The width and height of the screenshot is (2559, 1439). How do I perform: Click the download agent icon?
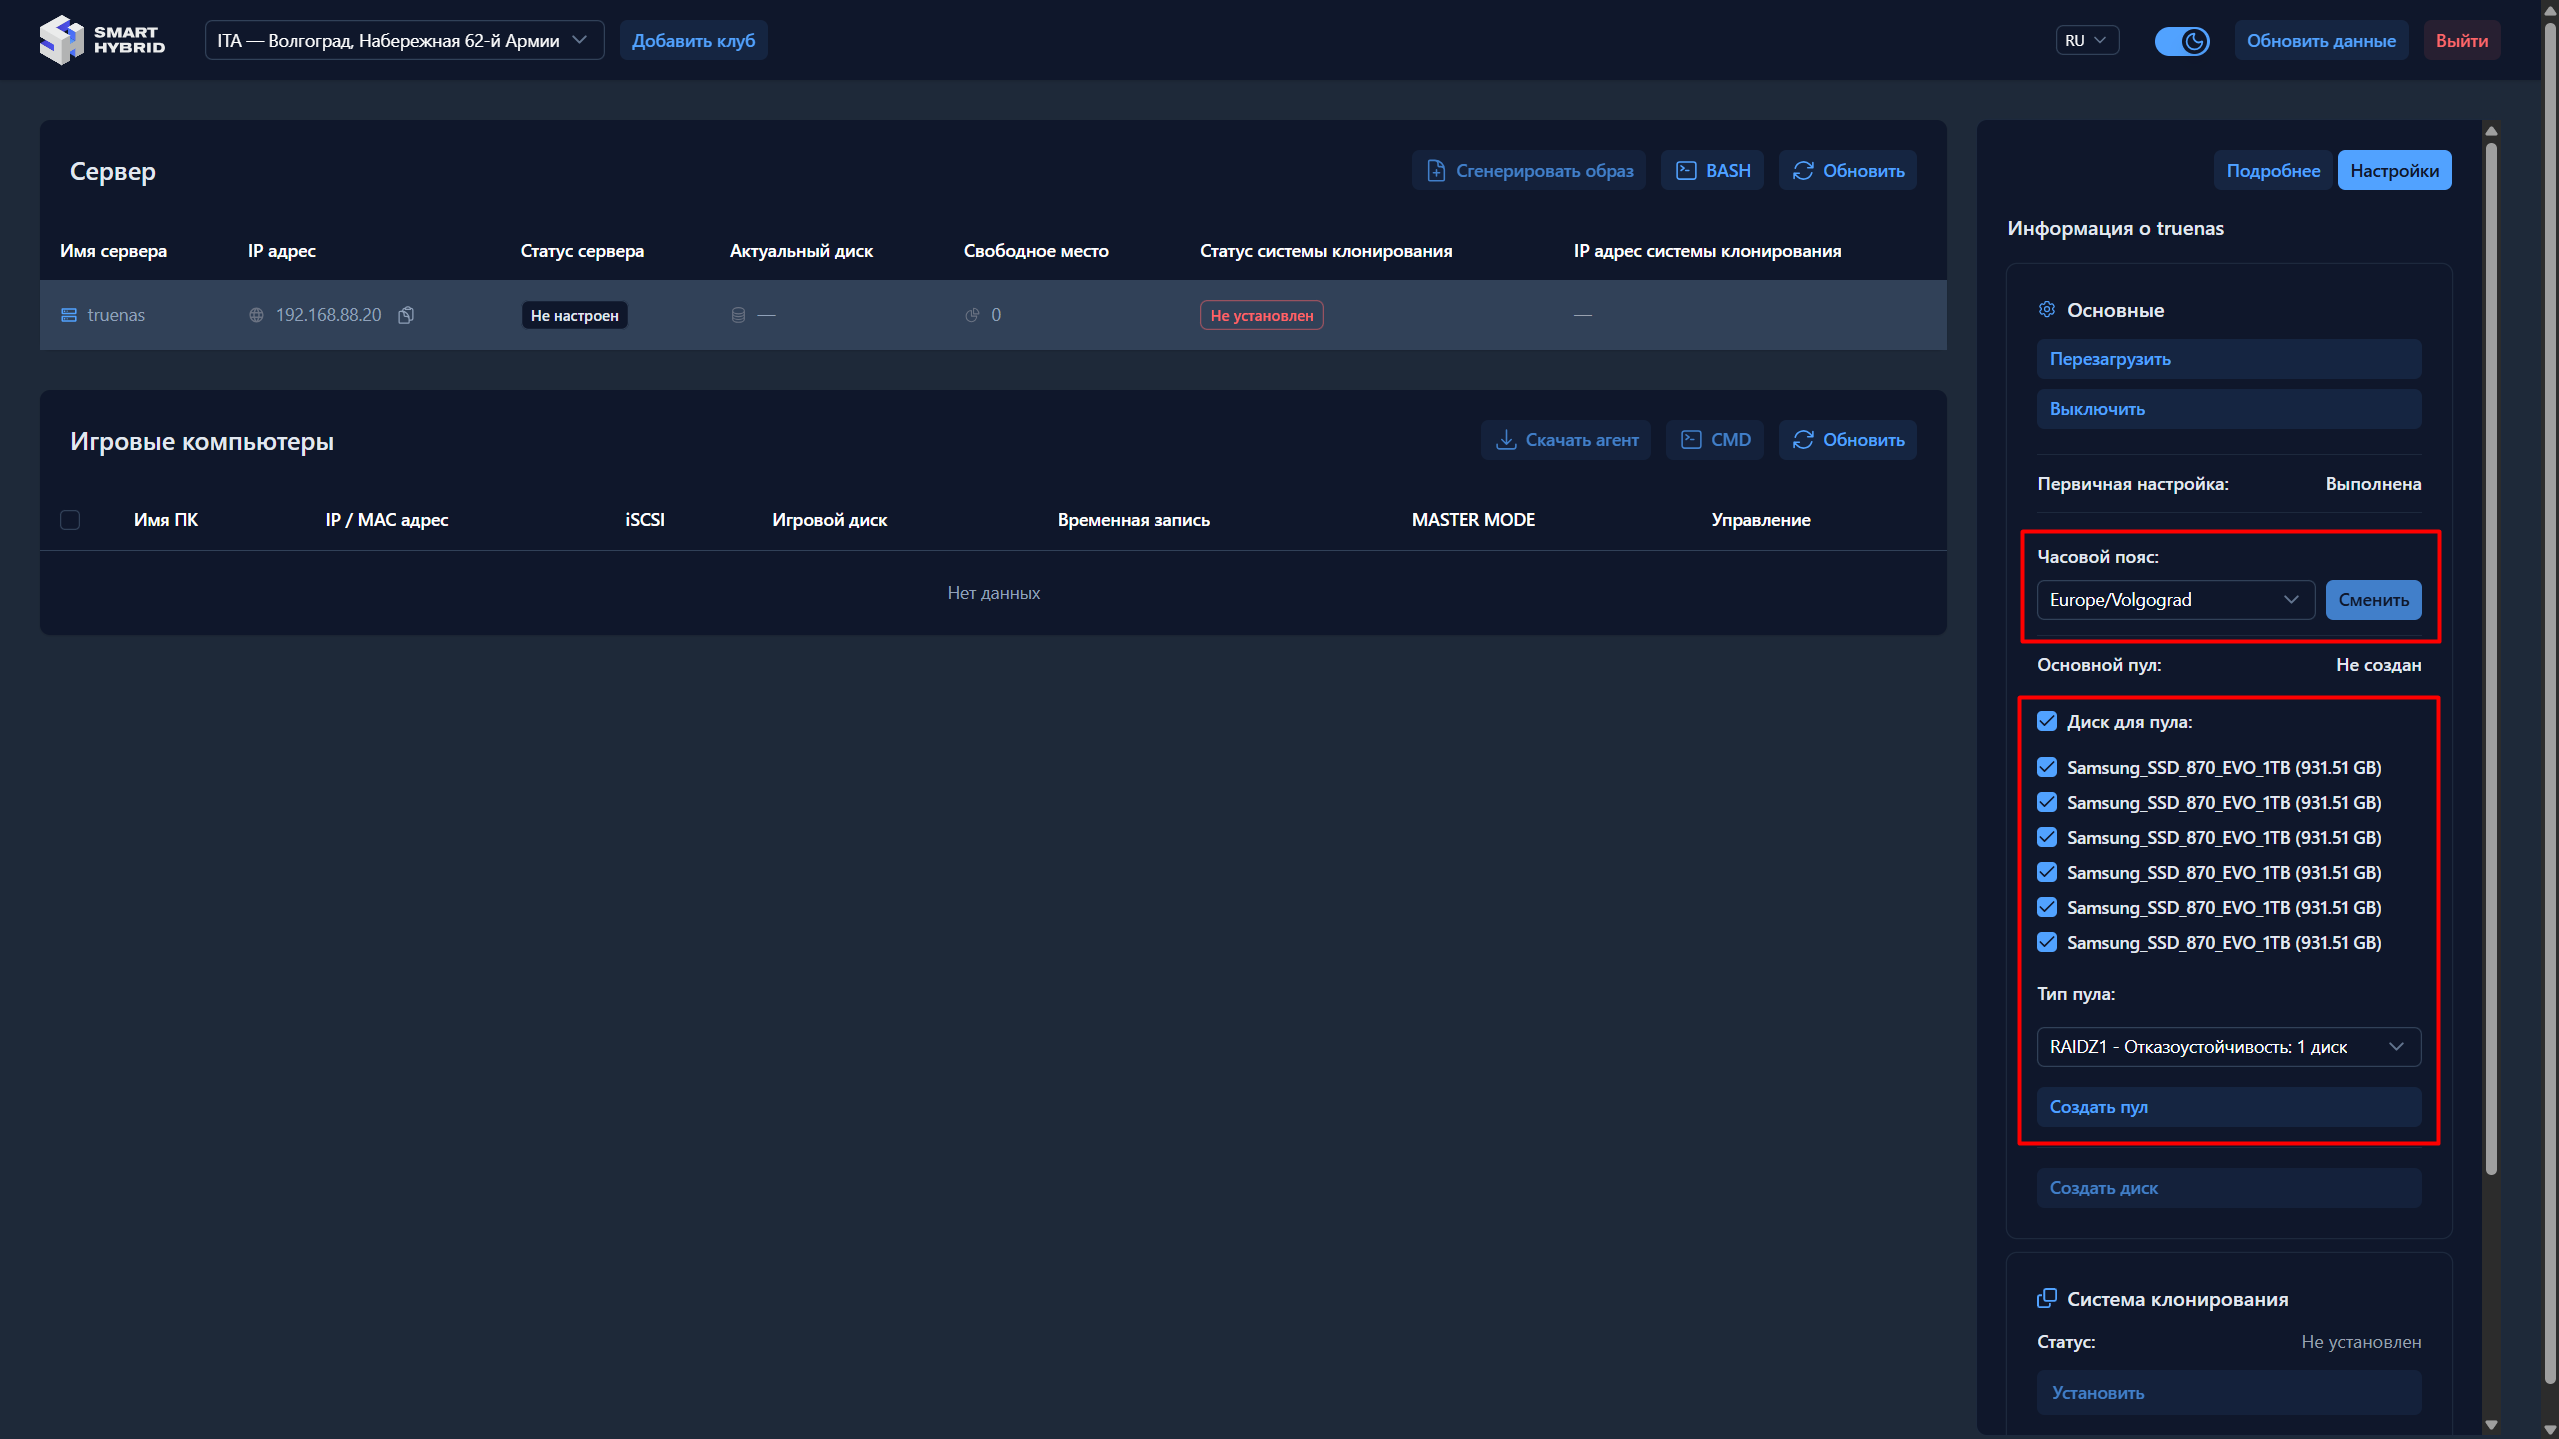pos(1505,440)
